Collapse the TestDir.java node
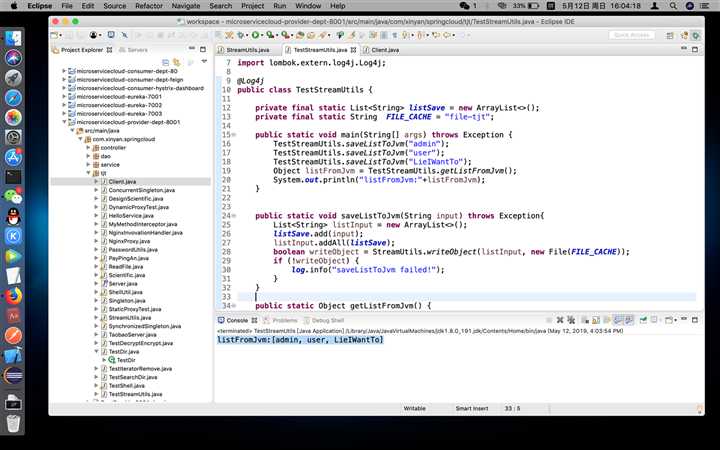The image size is (720, 450). pyautogui.click(x=96, y=351)
